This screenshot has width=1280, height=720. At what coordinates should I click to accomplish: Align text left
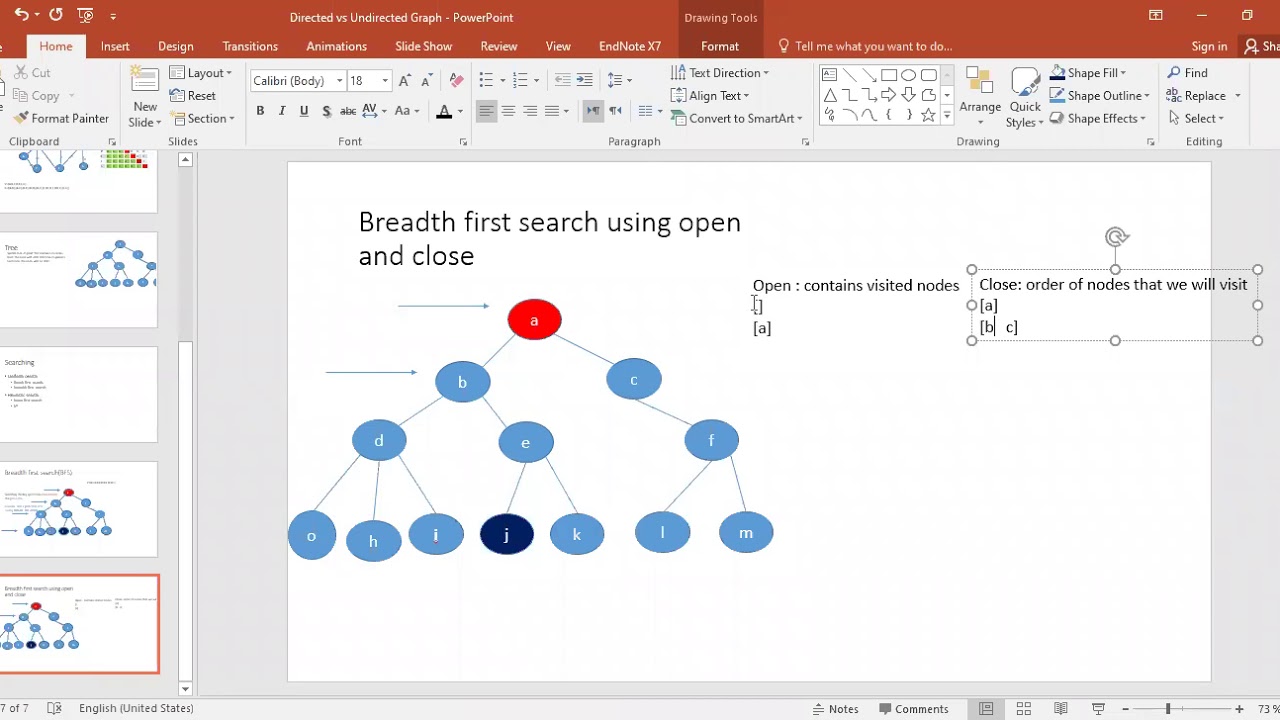click(486, 111)
